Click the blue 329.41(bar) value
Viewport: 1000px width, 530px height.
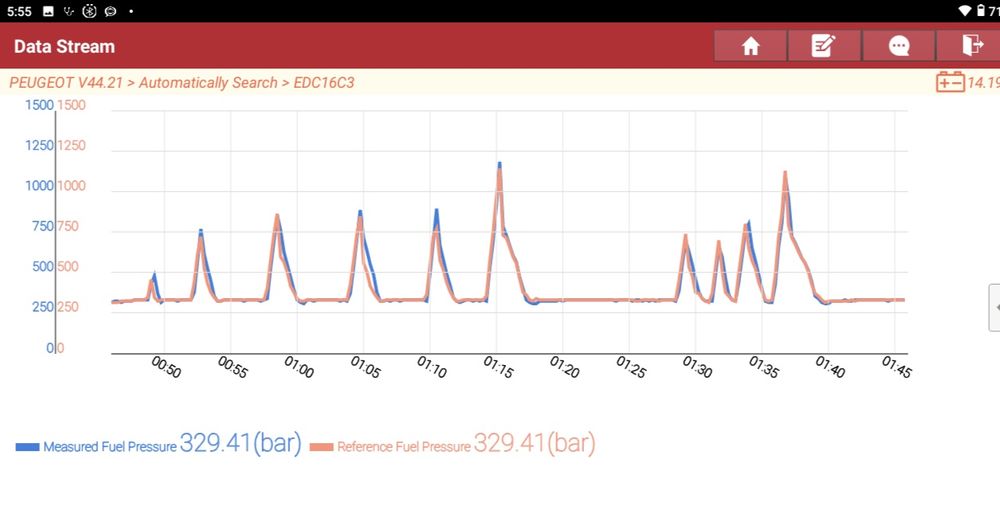click(x=240, y=443)
